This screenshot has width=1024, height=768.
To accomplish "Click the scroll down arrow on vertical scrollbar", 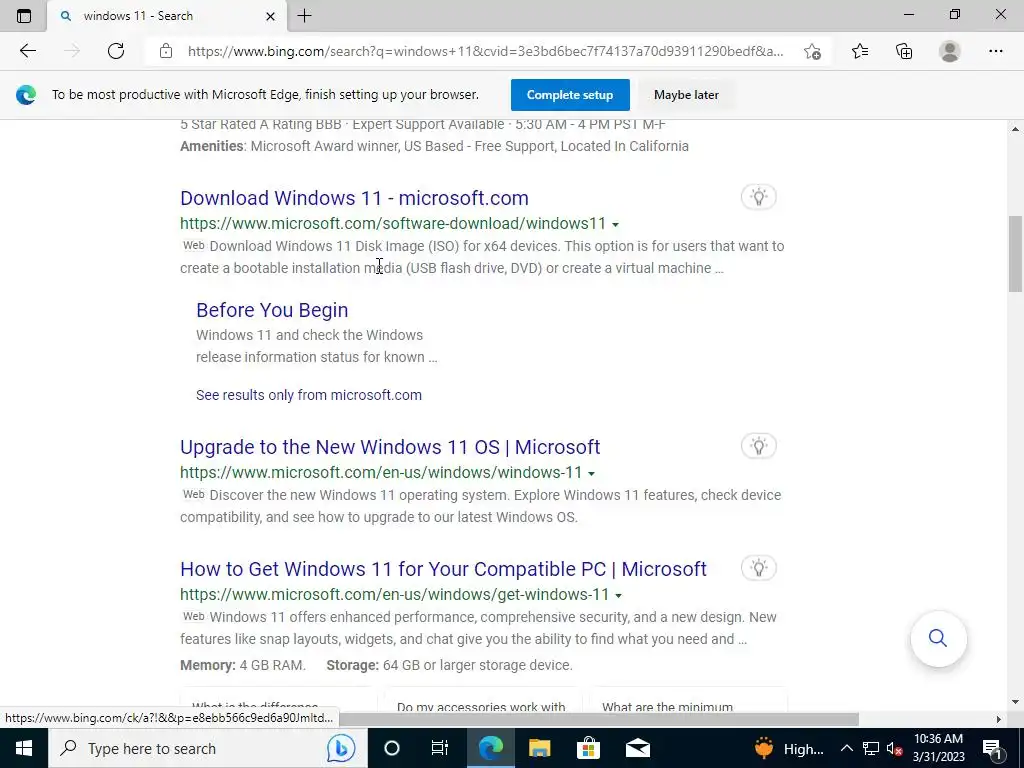I will 1016,702.
